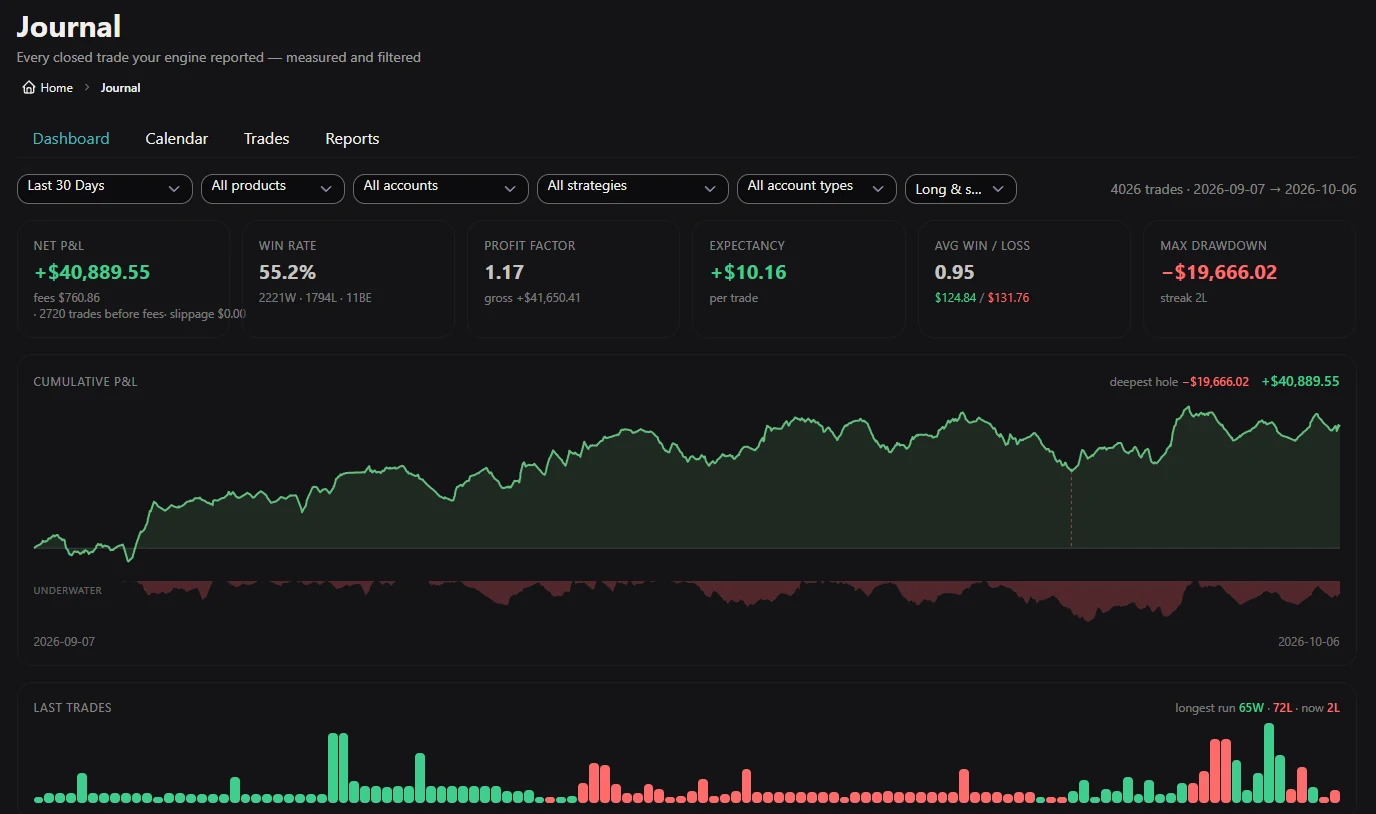Click the +$40,889.55 value in the Net P&L card
Viewport: 1376px width, 814px height.
tap(92, 272)
